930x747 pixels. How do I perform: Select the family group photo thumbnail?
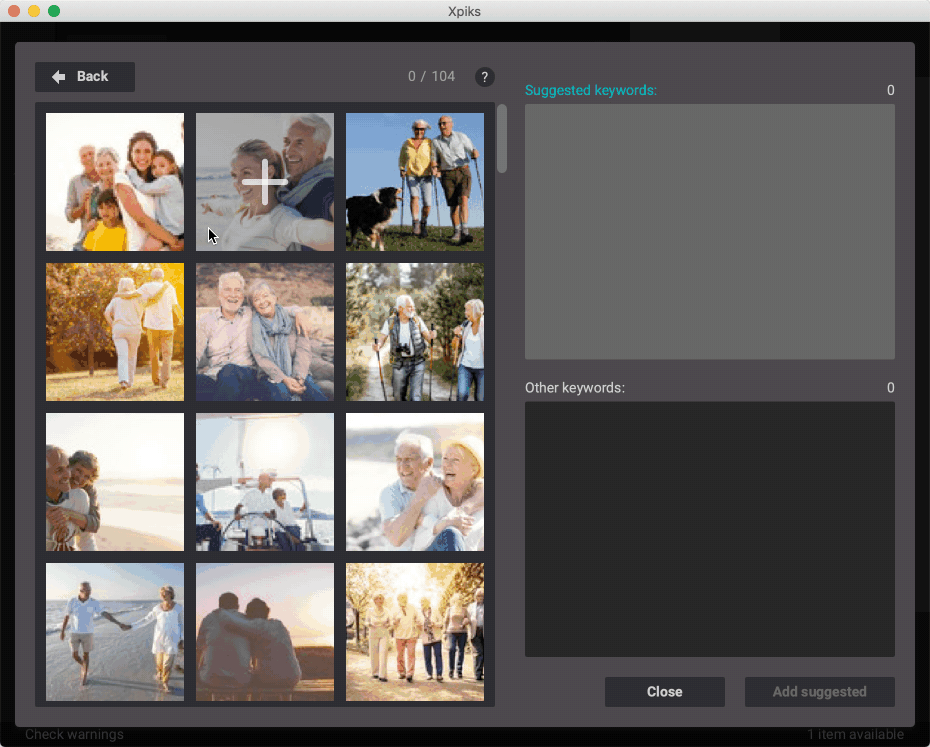click(115, 182)
